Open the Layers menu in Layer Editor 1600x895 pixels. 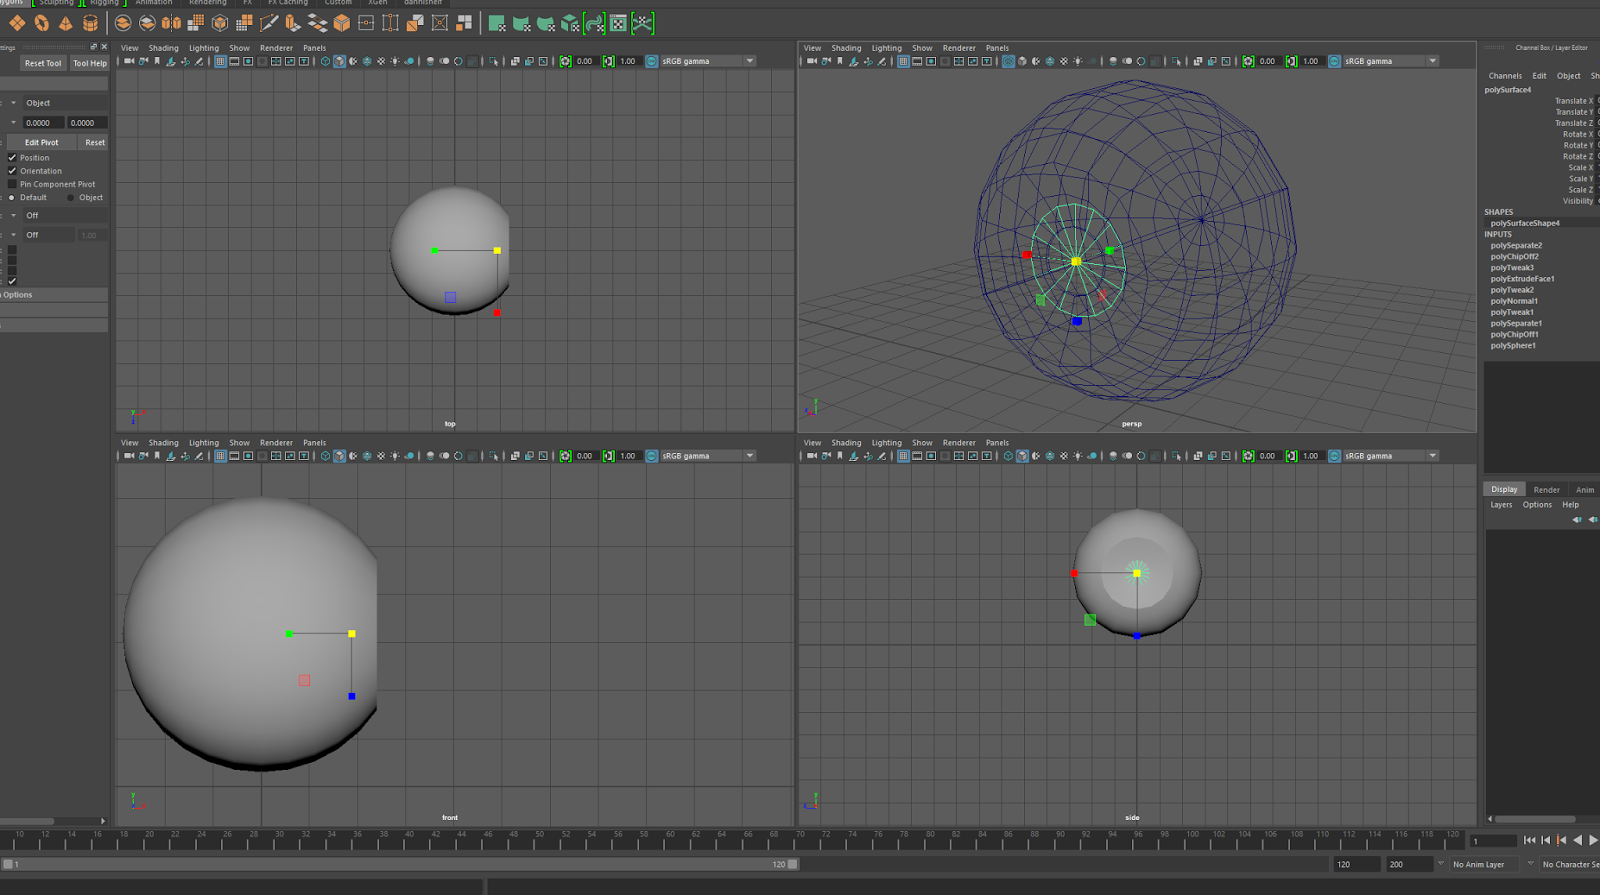(1501, 505)
